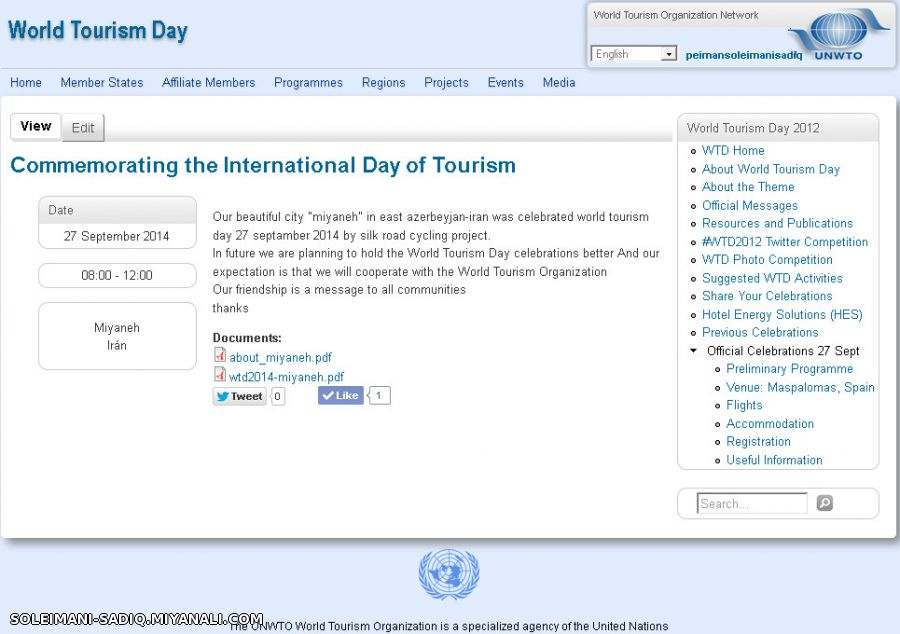Click the World Tourism Organization Network label
The height and width of the screenshot is (634, 900).
point(676,15)
